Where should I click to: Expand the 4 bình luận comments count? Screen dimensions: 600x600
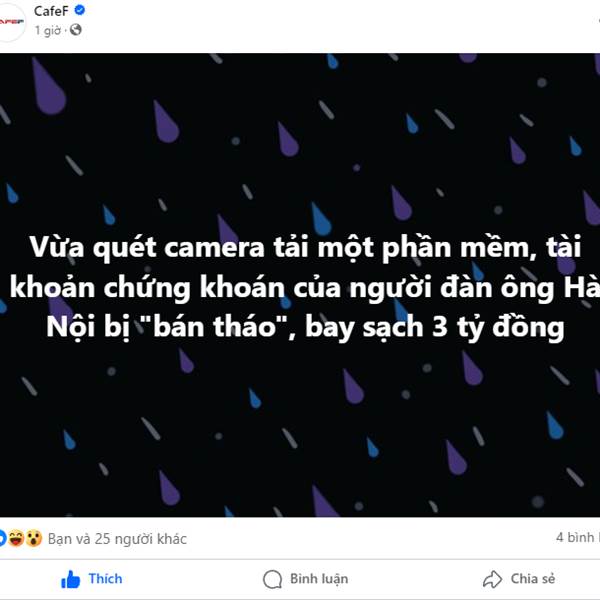click(x=578, y=537)
